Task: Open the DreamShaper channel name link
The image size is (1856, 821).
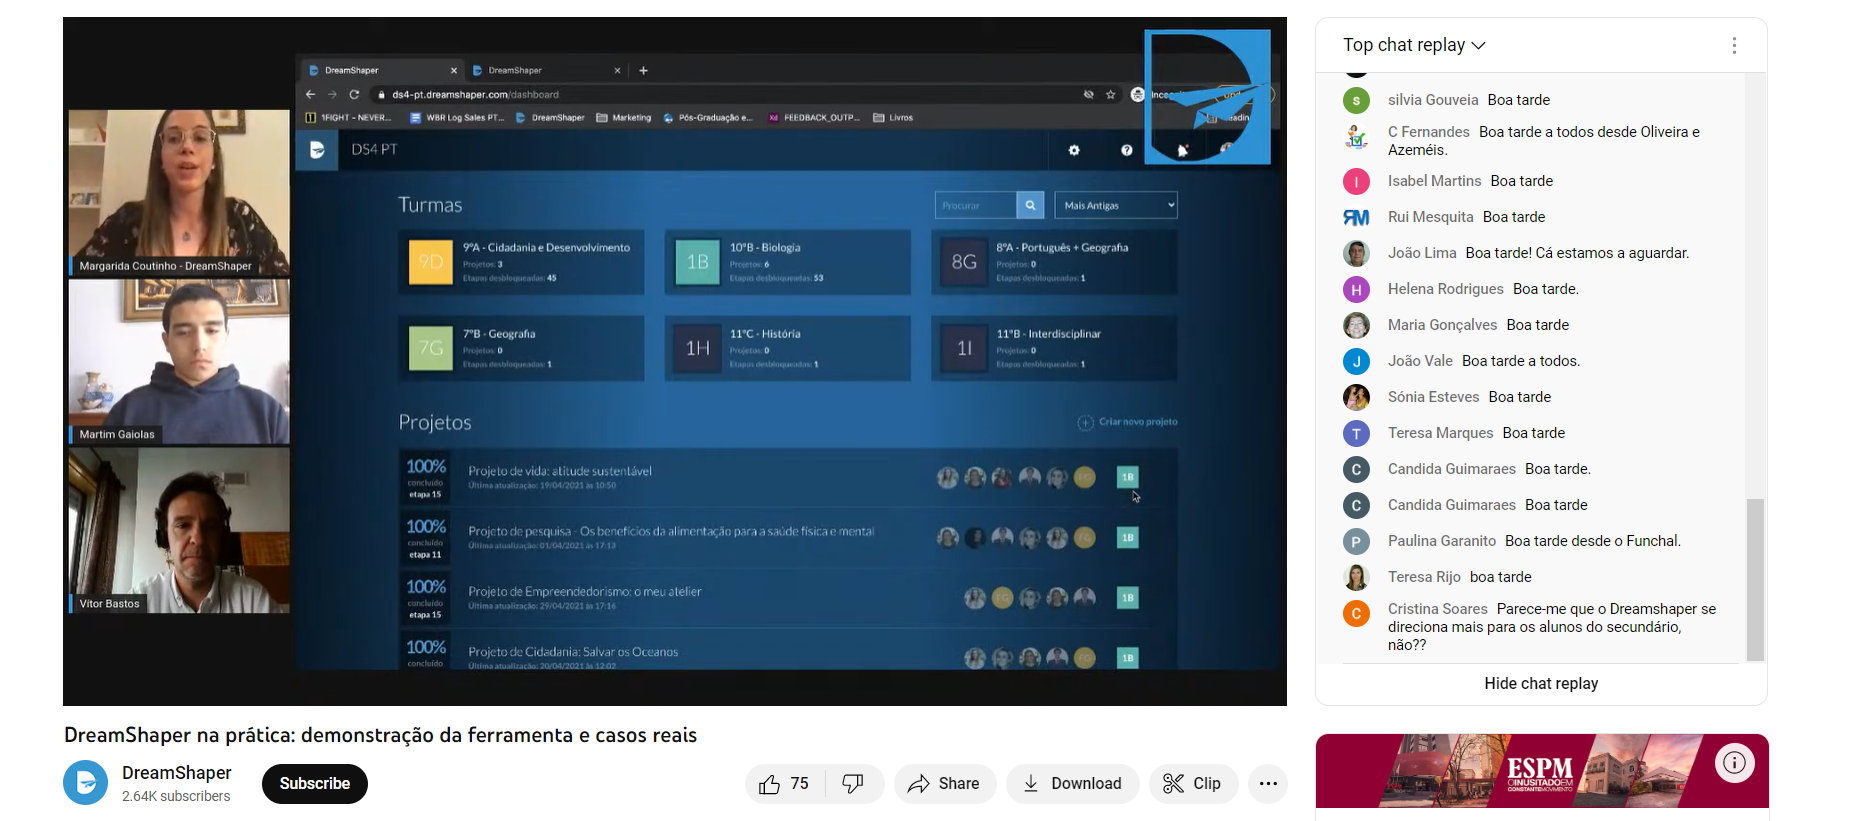Action: (x=177, y=773)
